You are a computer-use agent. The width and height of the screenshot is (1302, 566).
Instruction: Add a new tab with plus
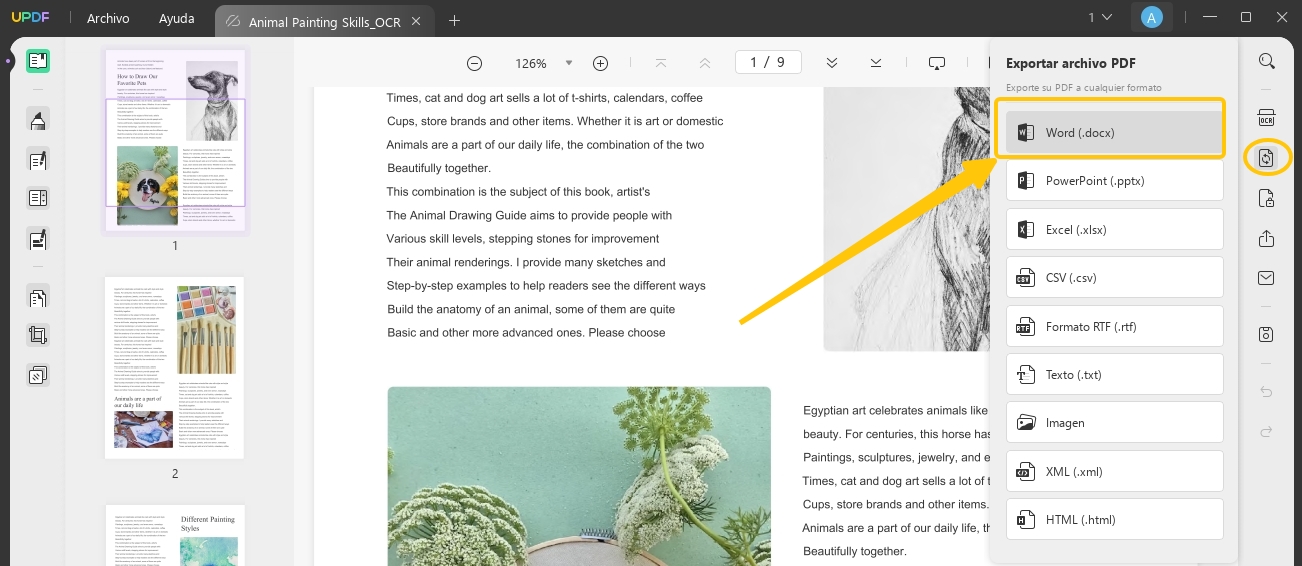[x=455, y=20]
